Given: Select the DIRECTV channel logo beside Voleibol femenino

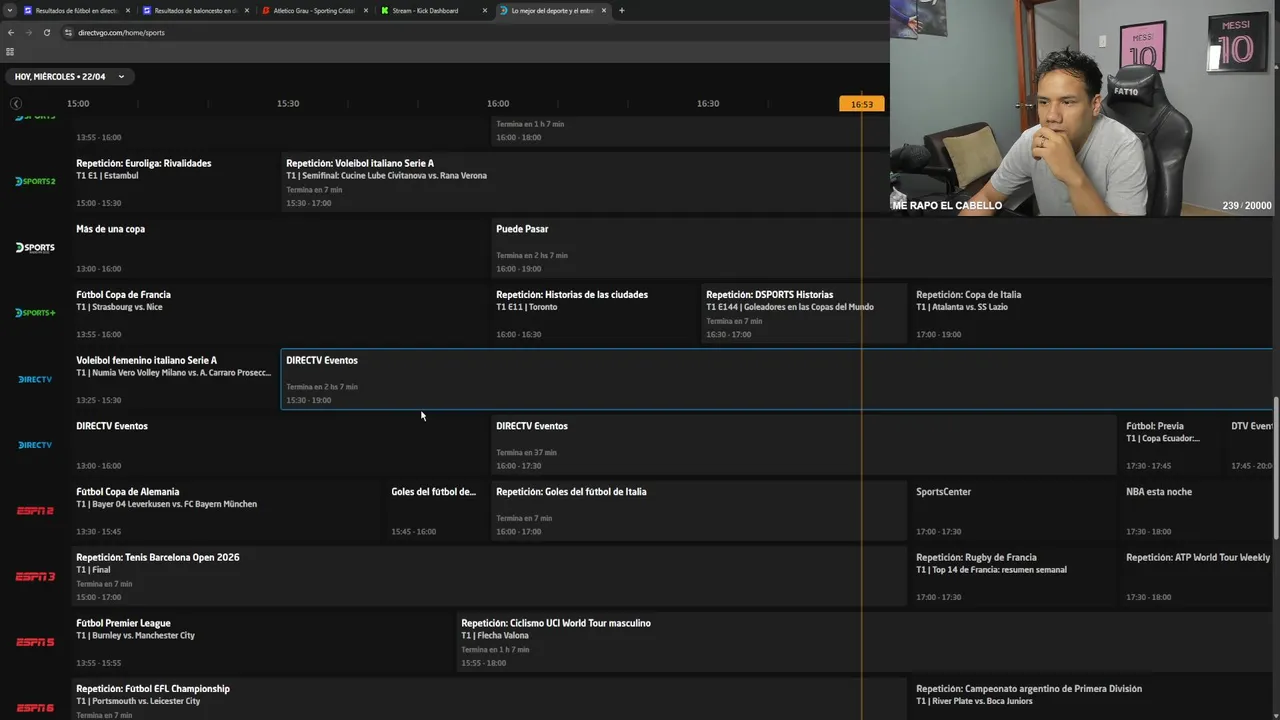Looking at the screenshot, I should pos(35,379).
